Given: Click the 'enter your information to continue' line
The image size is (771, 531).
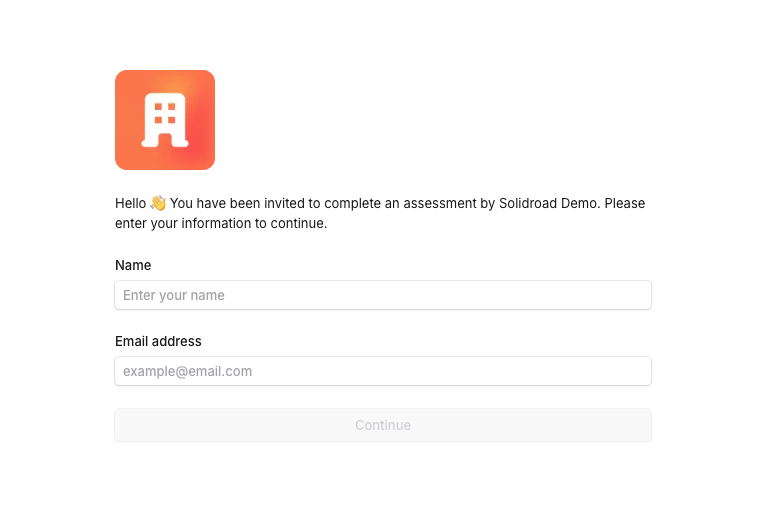Looking at the screenshot, I should pos(221,223).
